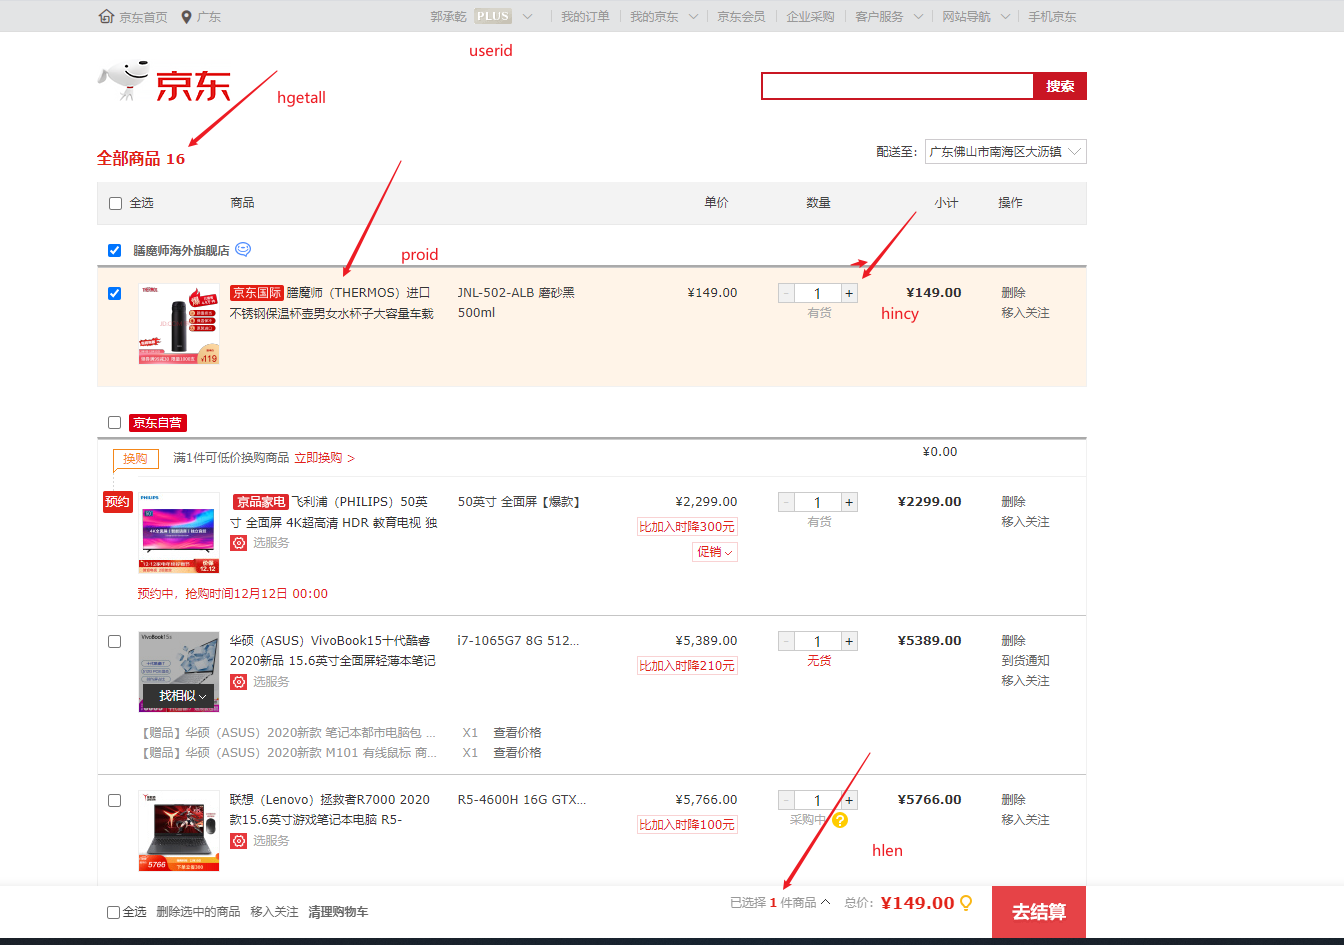Open the THERMOS product title link
The height and width of the screenshot is (945, 1344).
(x=332, y=303)
